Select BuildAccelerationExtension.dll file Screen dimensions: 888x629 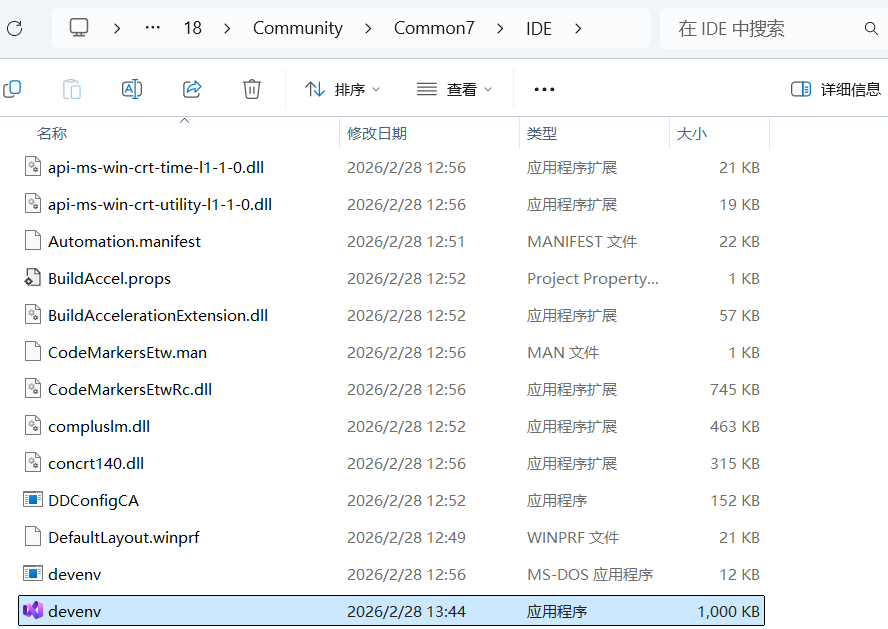(x=391, y=315)
